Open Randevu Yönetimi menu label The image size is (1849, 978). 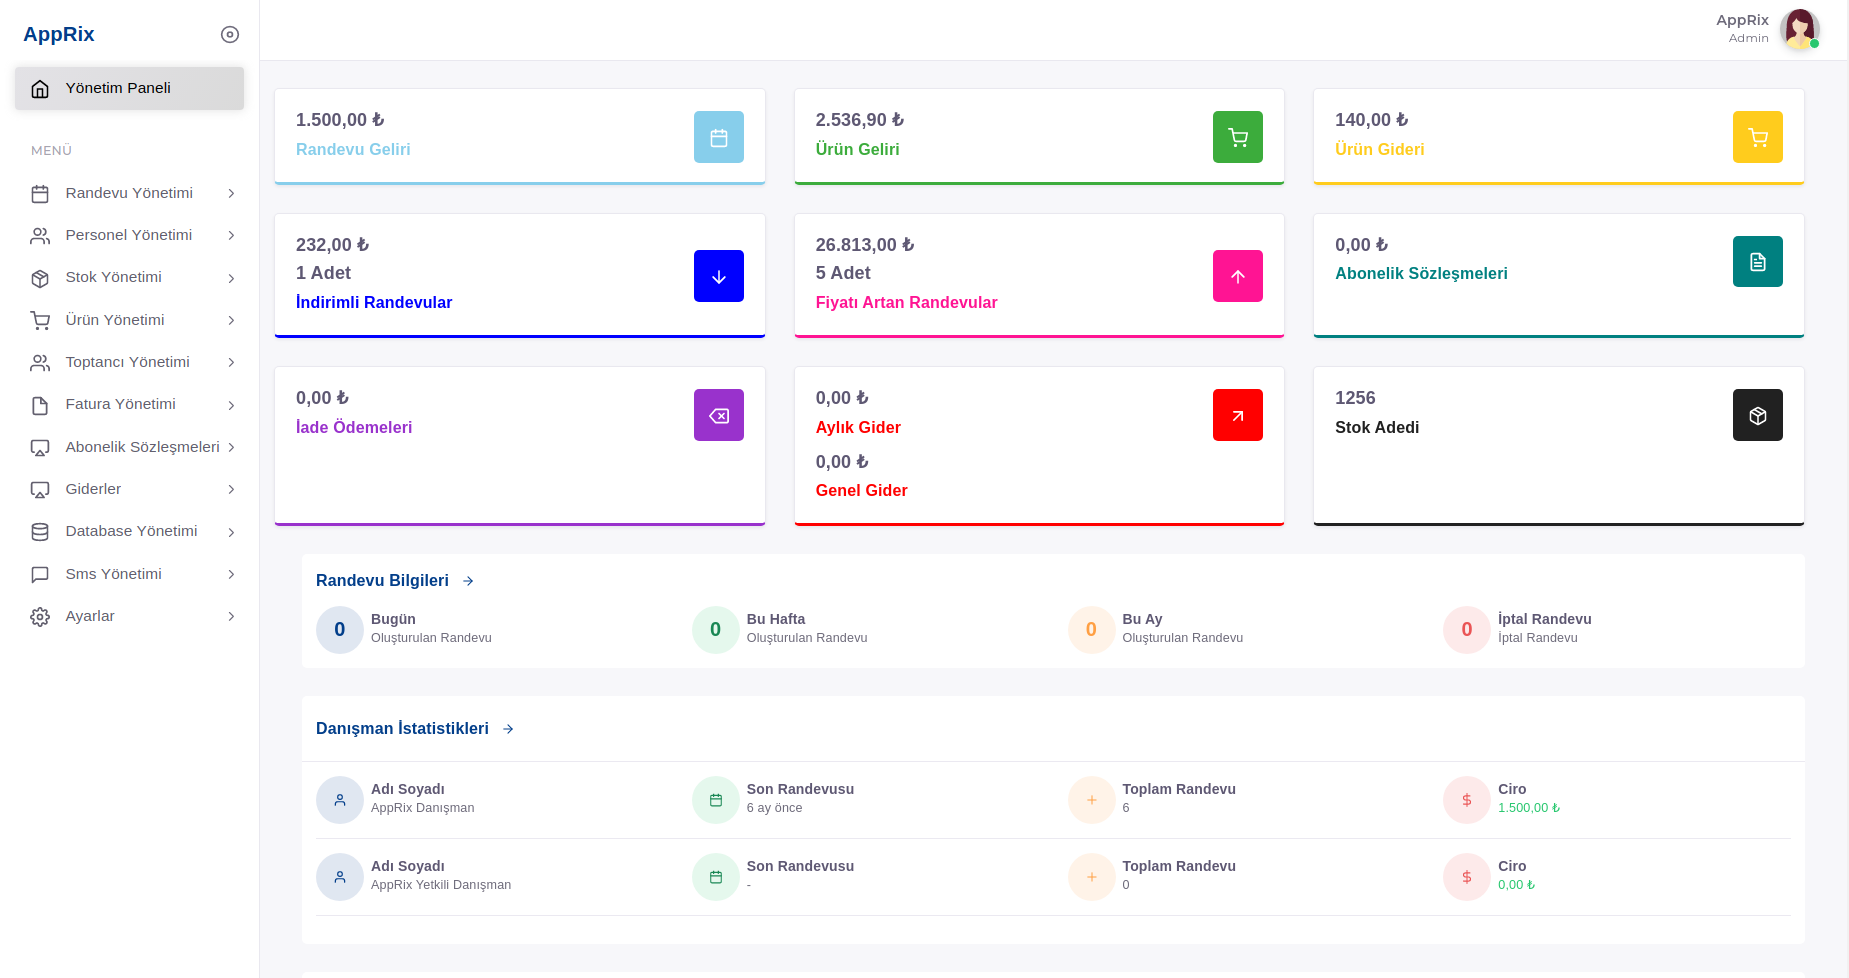pos(129,193)
